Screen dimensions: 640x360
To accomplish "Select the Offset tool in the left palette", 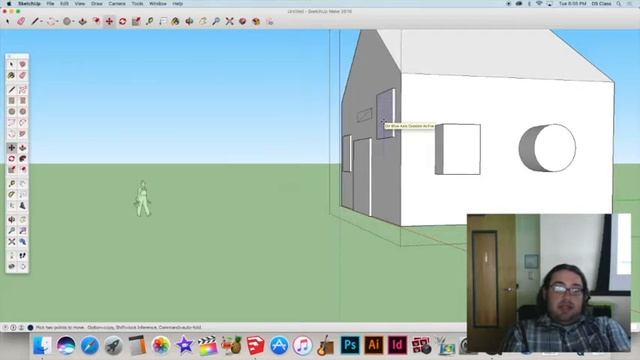I will coord(23,169).
